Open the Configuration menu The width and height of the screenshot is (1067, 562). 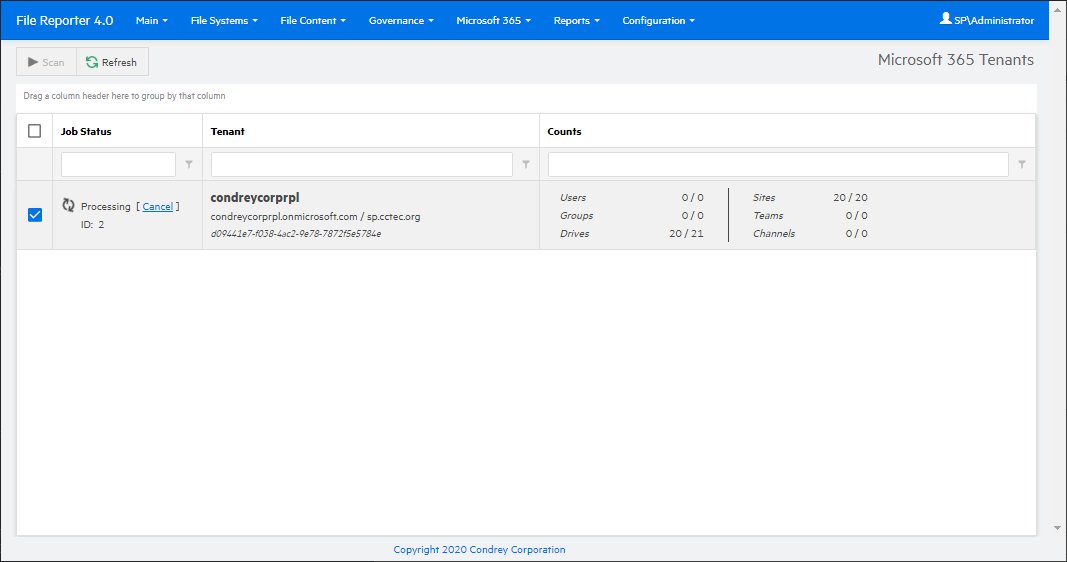(657, 20)
